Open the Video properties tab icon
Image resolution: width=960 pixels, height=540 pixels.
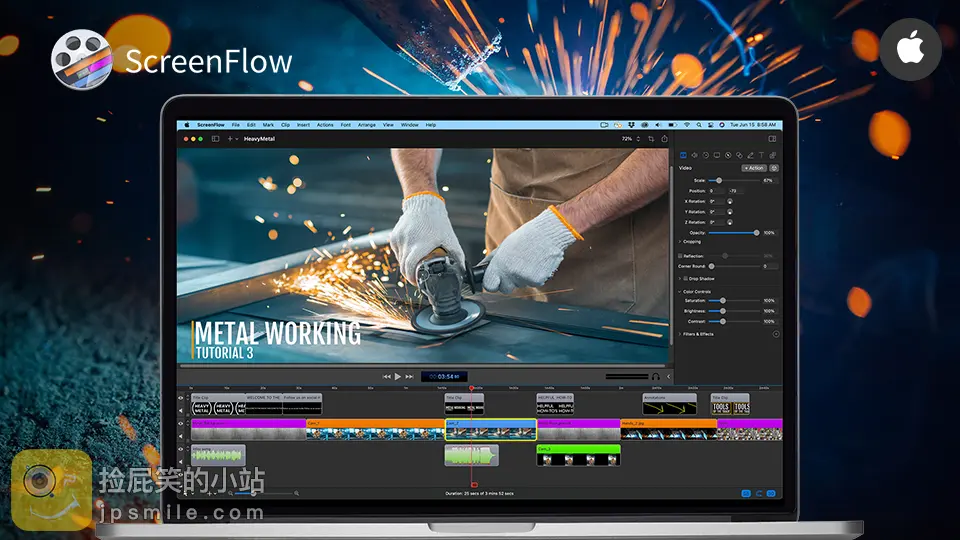(684, 155)
